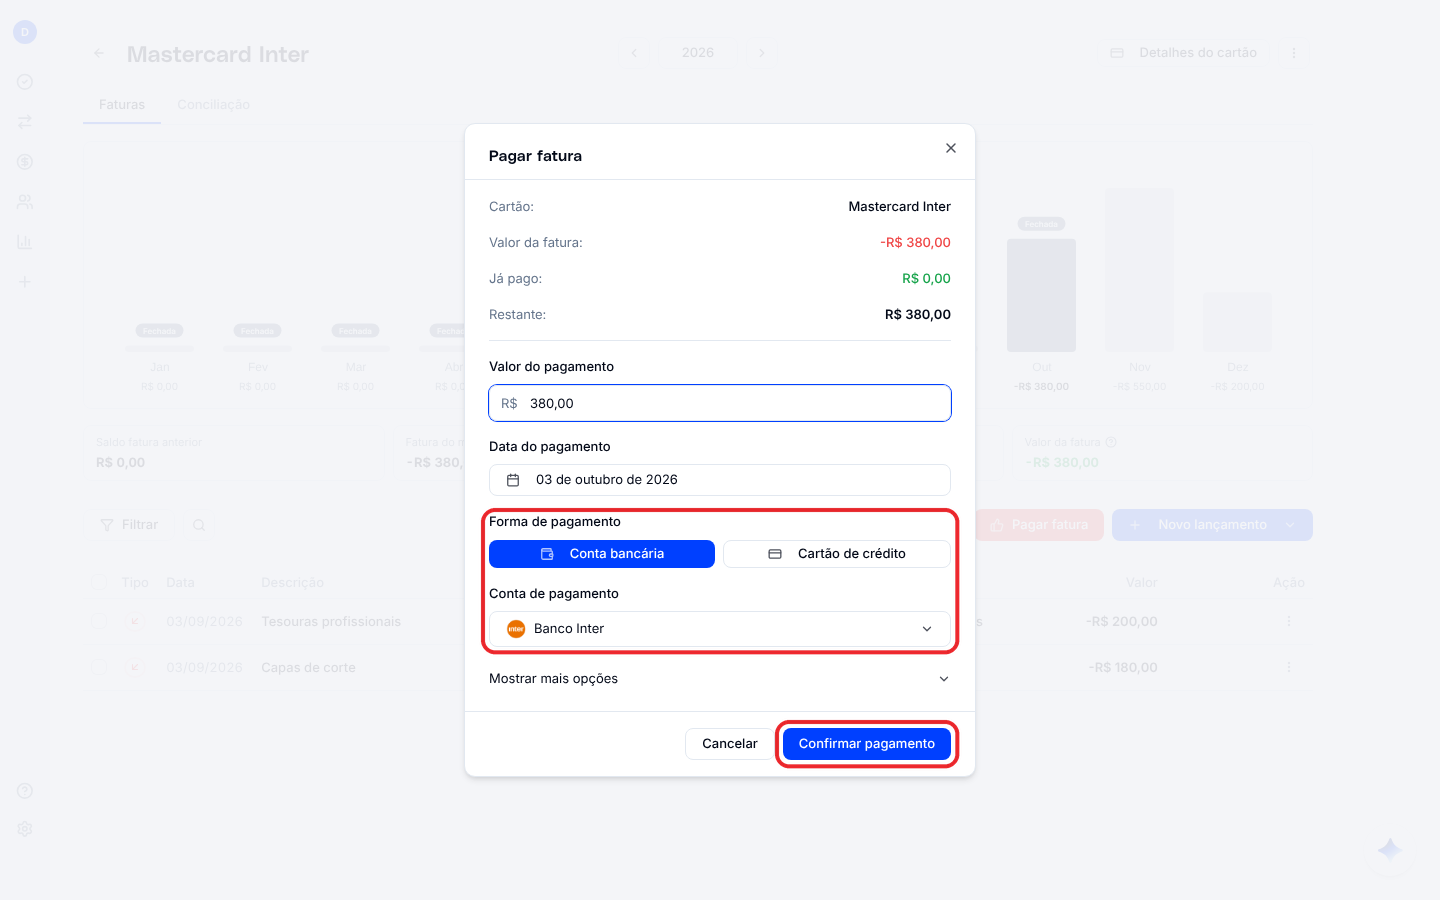The width and height of the screenshot is (1440, 900).
Task: Click the plus icon in the sidebar
Action: [x=25, y=282]
